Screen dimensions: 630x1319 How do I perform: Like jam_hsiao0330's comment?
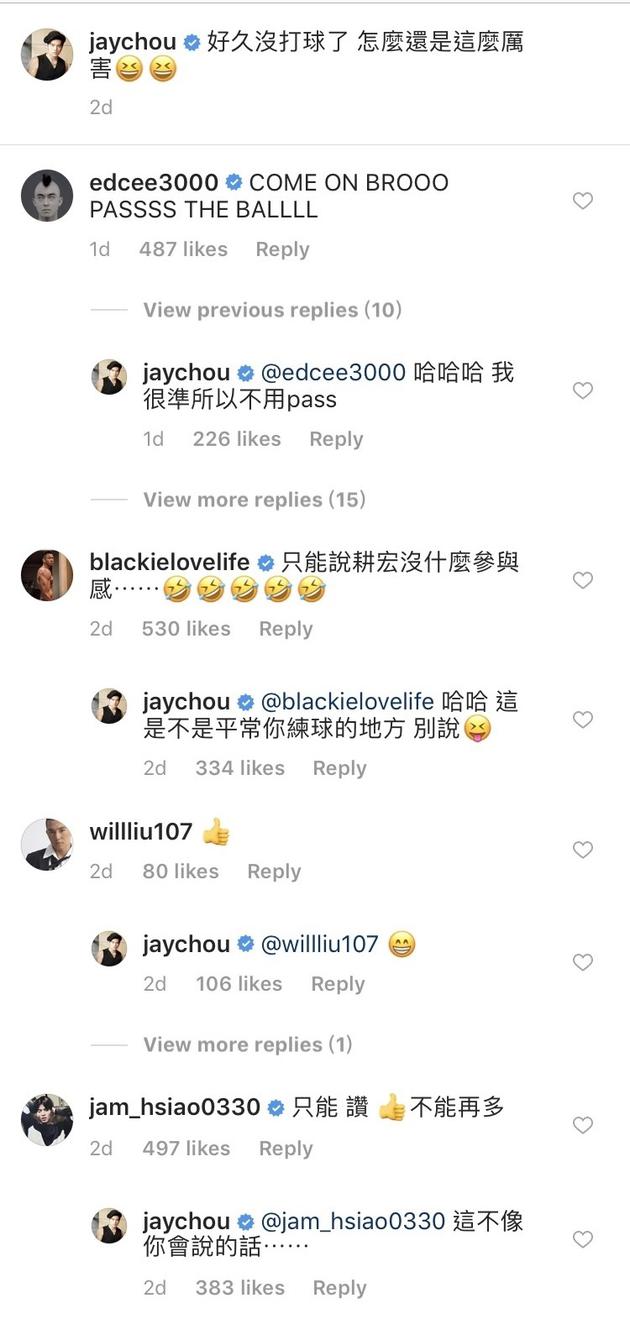click(582, 1126)
